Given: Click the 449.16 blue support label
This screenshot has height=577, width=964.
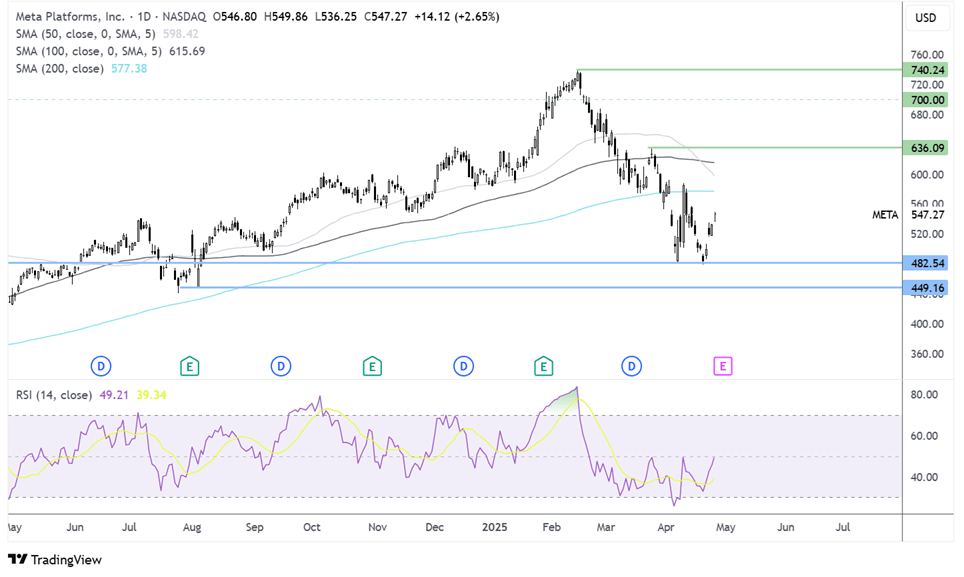Looking at the screenshot, I should (x=925, y=288).
